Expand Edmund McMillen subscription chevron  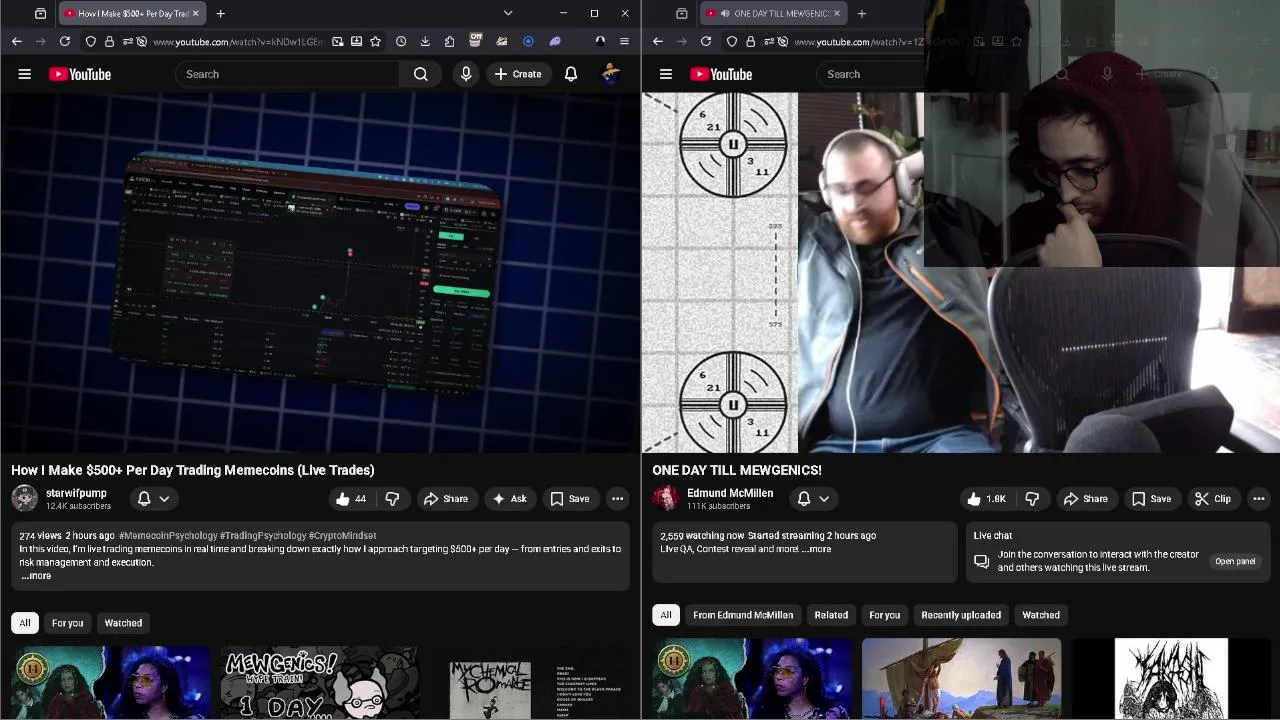(824, 498)
